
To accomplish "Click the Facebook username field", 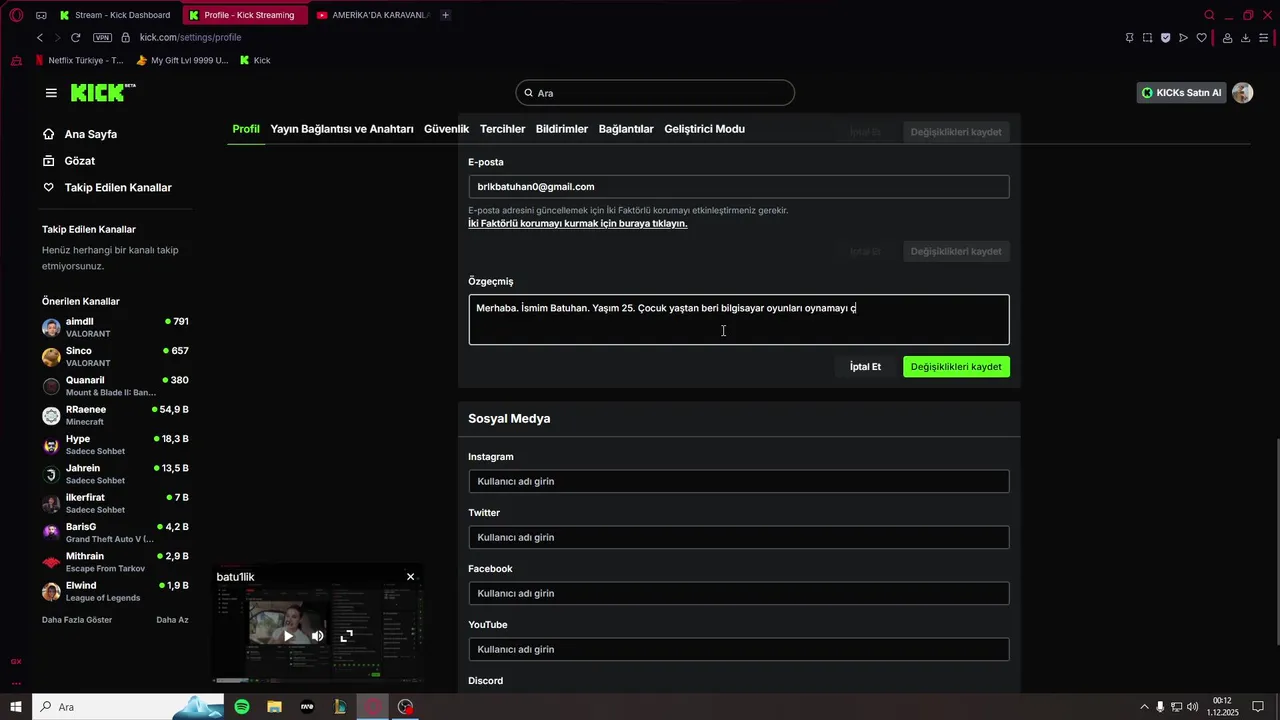I will tap(739, 594).
